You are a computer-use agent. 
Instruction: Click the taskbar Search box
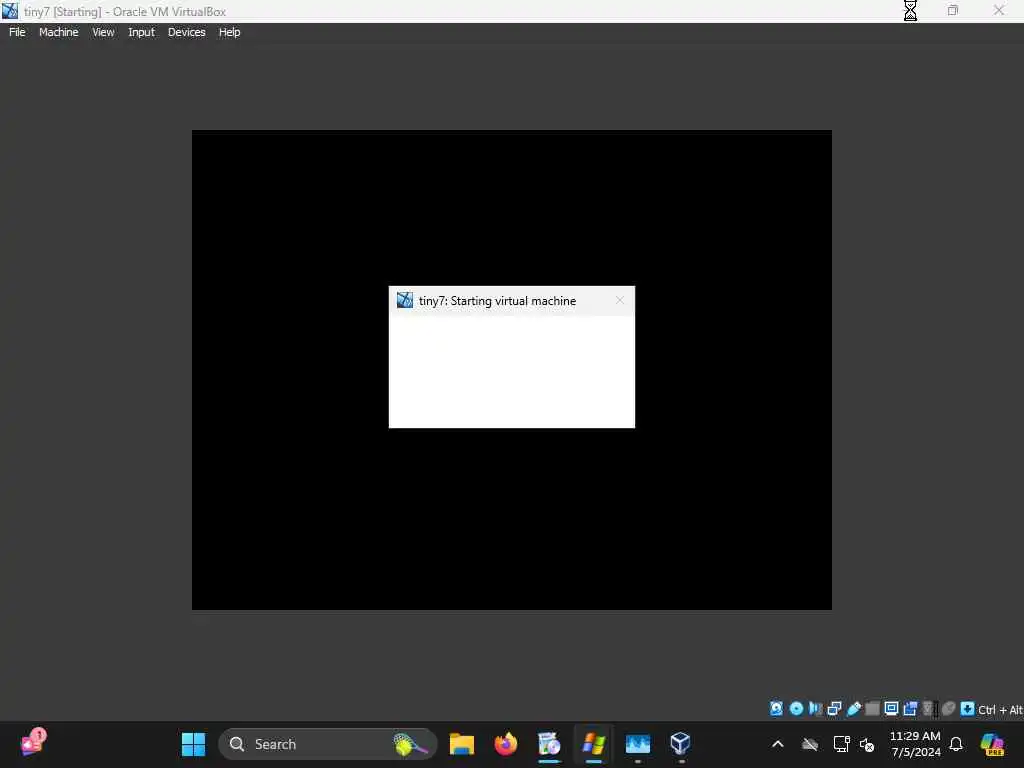tap(327, 744)
